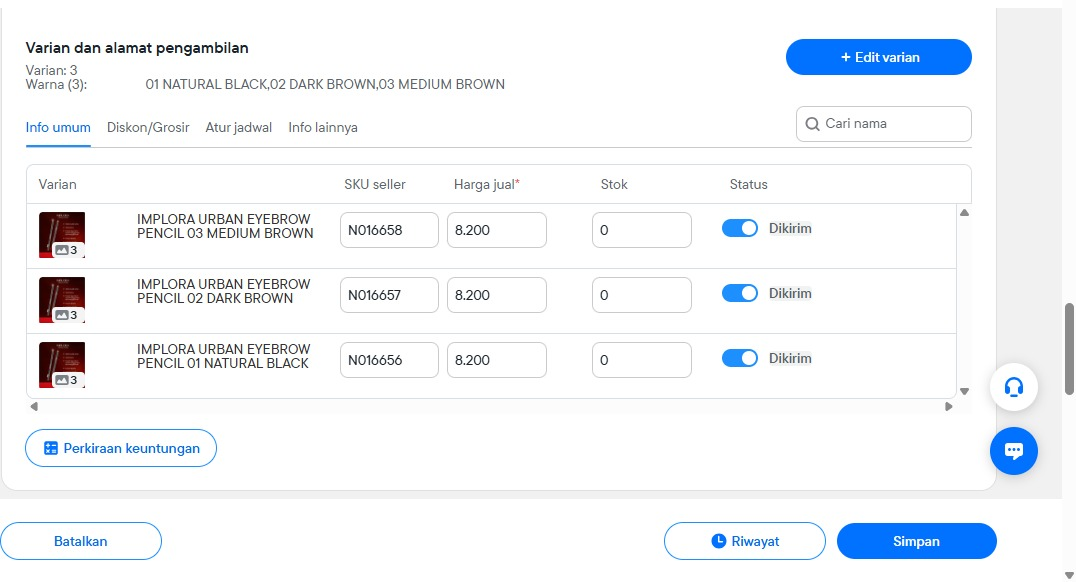This screenshot has height=582, width=1076.
Task: Click Harga jual field for 03 MEDIUM BROWN
Action: click(x=497, y=230)
